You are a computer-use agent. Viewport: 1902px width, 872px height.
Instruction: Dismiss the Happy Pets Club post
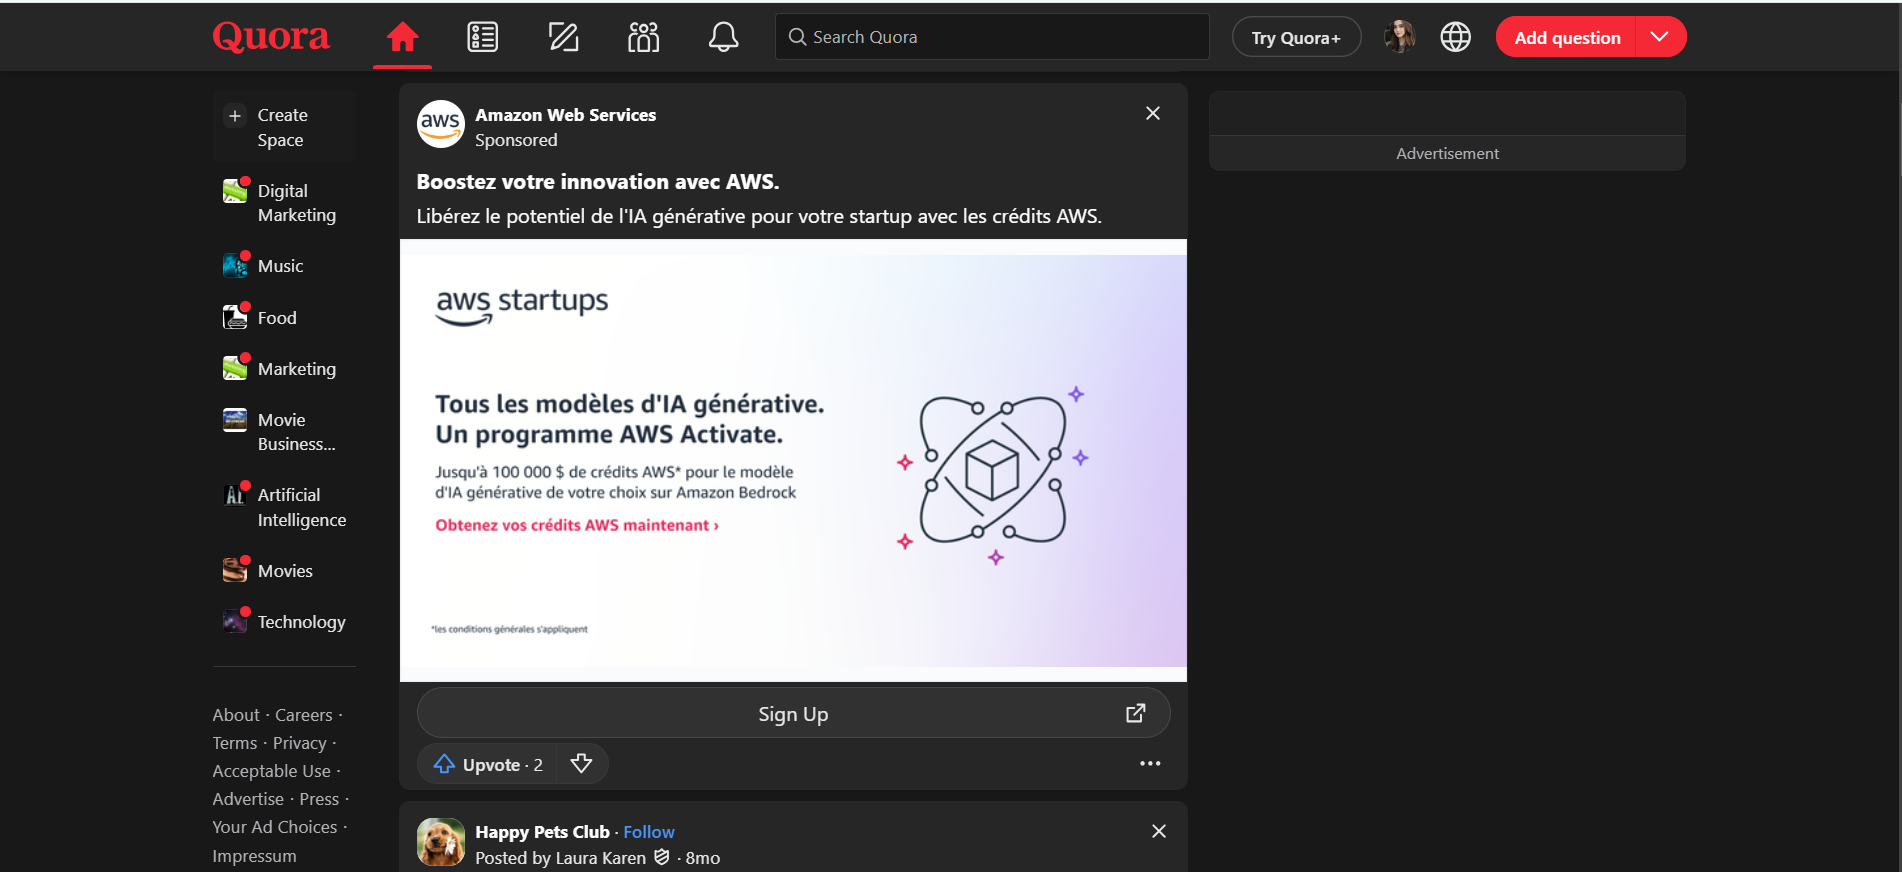(x=1159, y=831)
